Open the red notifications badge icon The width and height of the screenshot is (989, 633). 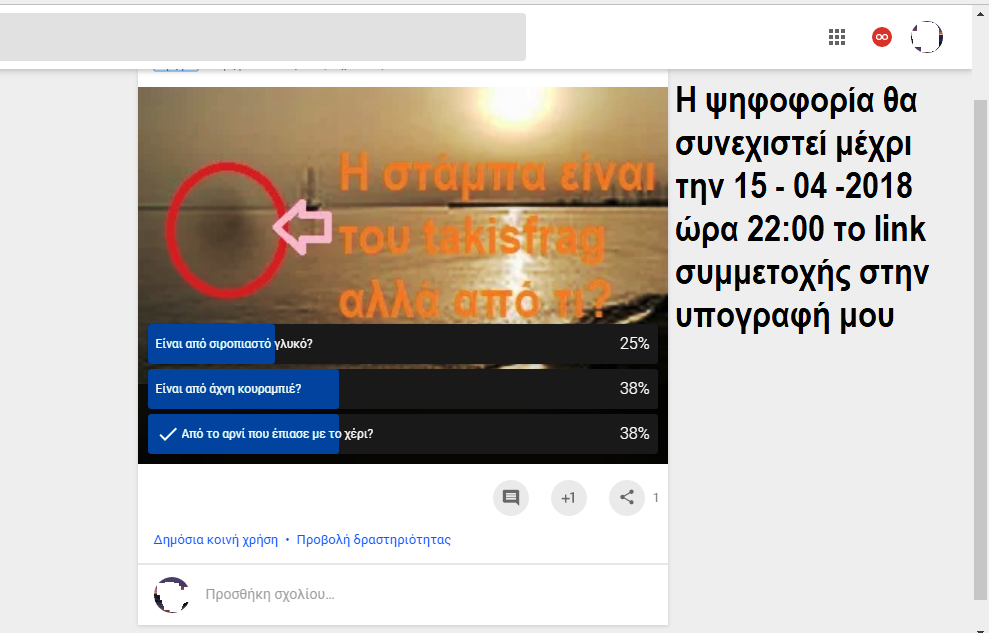[881, 37]
